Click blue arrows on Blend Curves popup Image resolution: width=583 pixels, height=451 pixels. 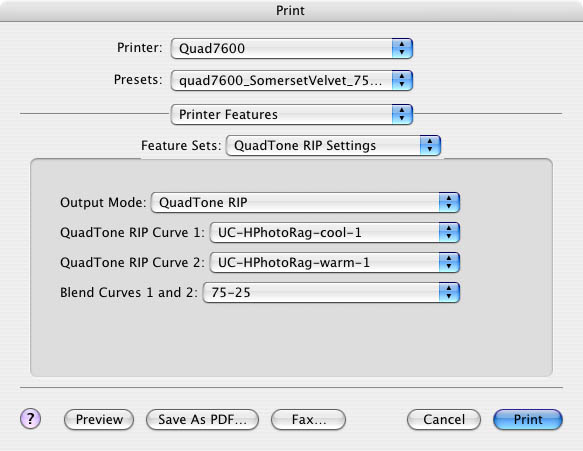coord(449,293)
